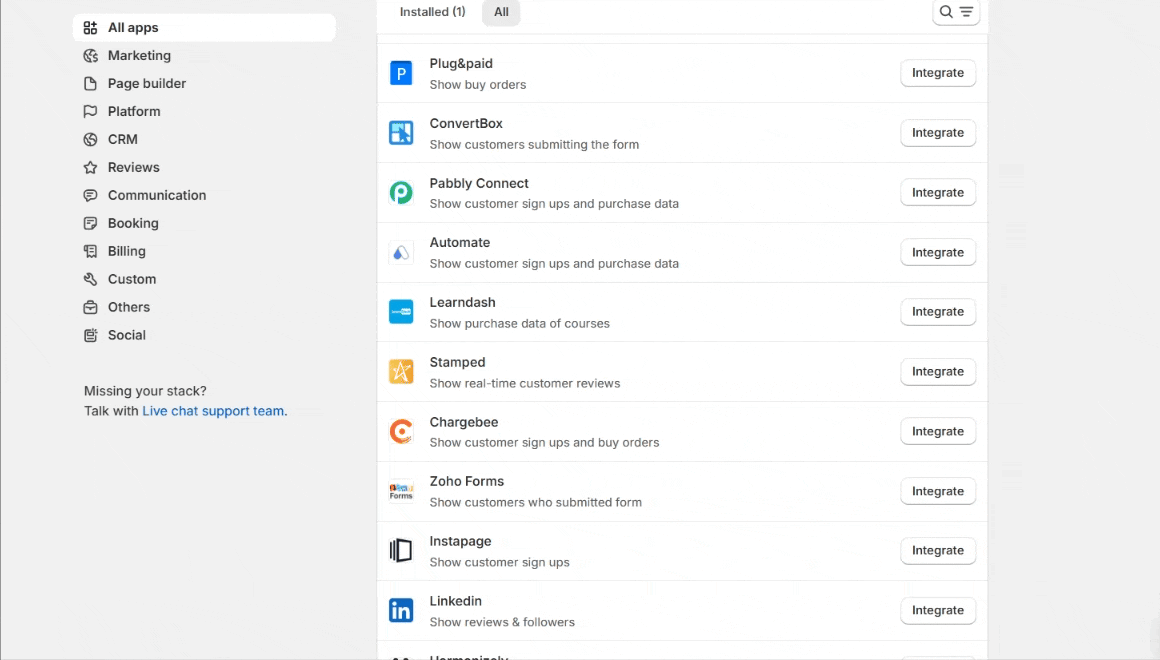Image resolution: width=1160 pixels, height=660 pixels.
Task: Click 'Show customers submitting the form' text
Action: 534,144
